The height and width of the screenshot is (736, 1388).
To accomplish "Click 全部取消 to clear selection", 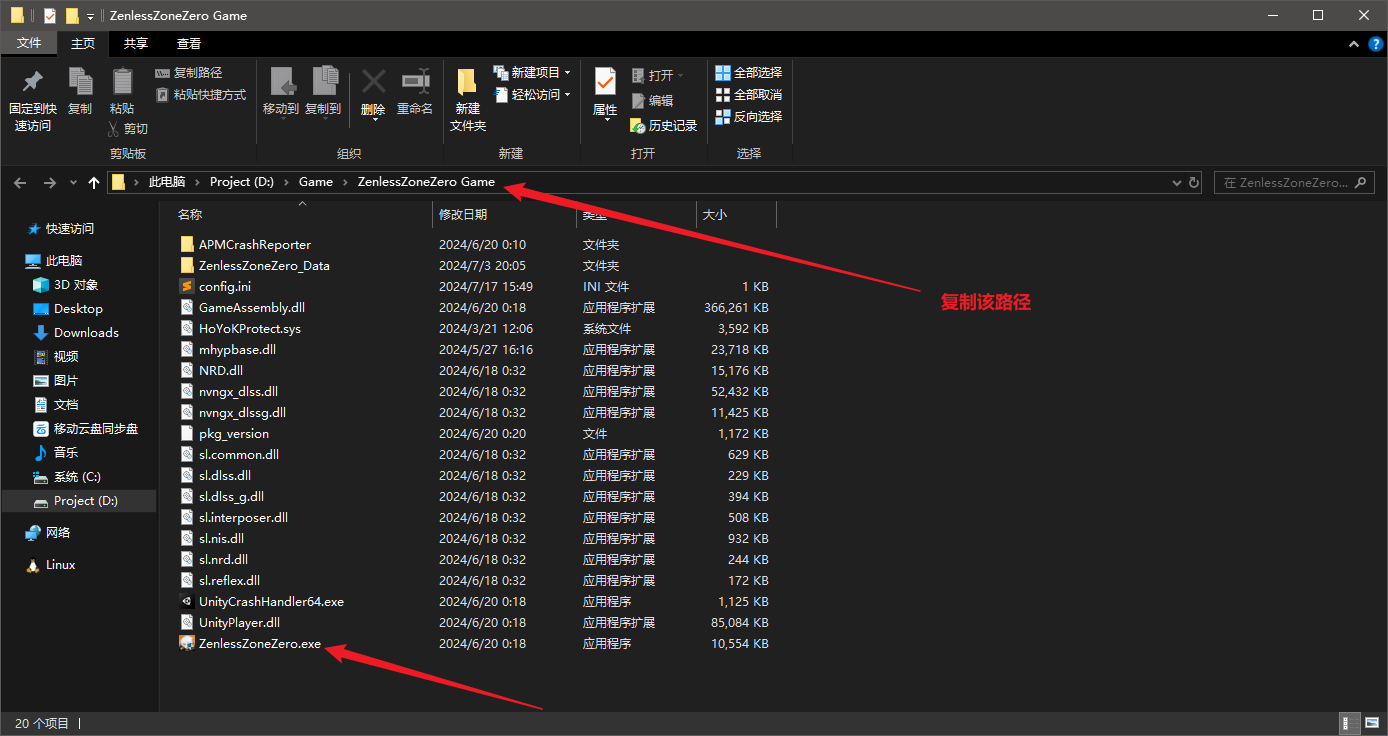I will (x=748, y=94).
